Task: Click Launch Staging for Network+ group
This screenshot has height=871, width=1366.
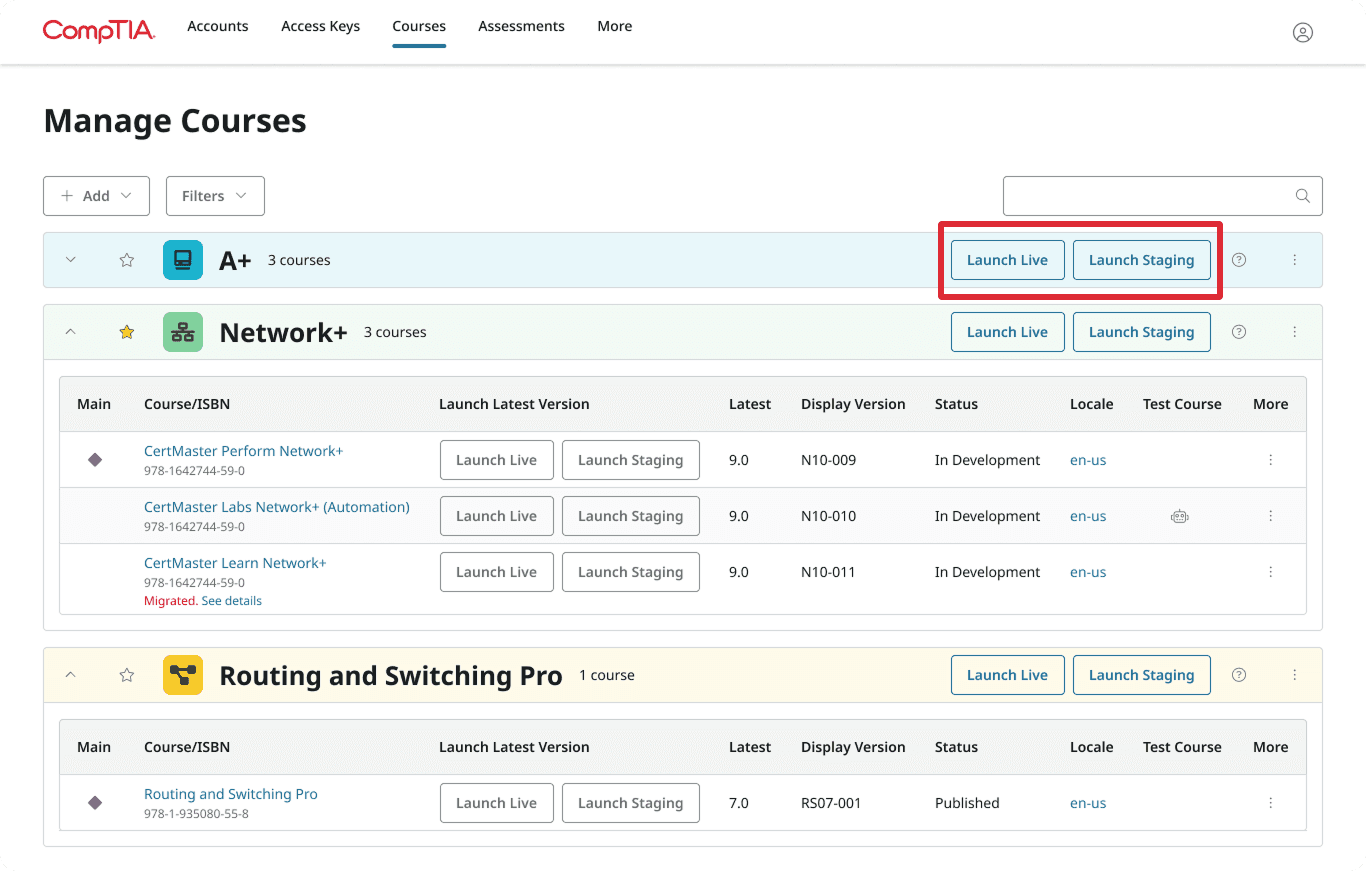Action: tap(1142, 332)
